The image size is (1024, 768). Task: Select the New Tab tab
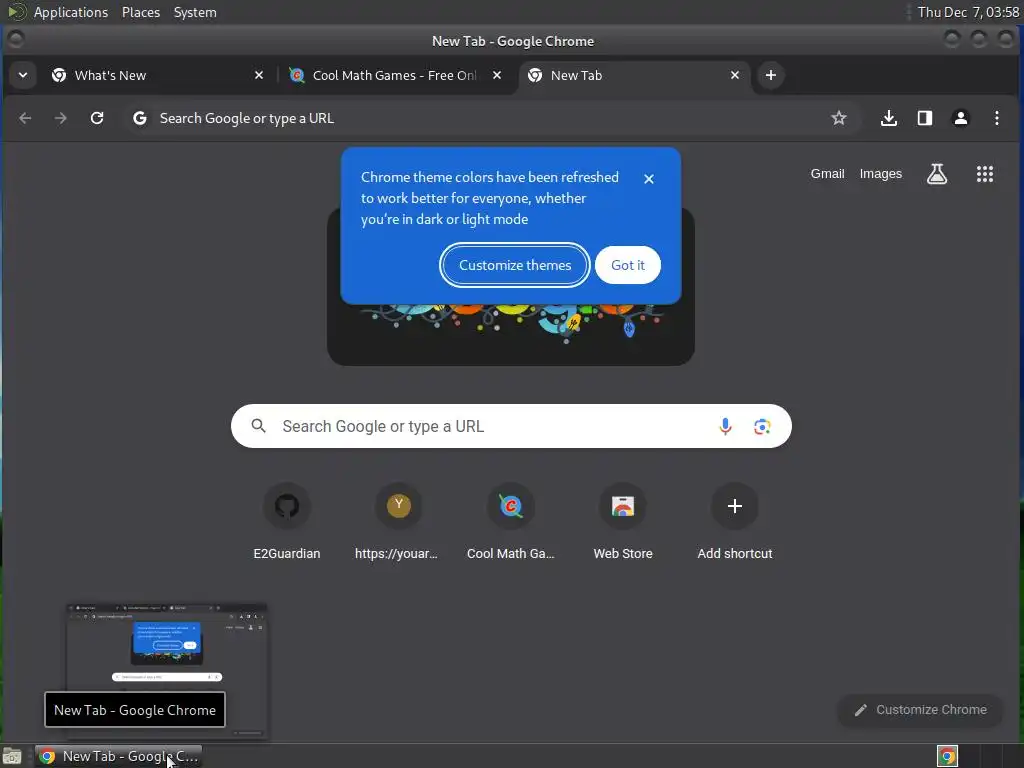633,75
